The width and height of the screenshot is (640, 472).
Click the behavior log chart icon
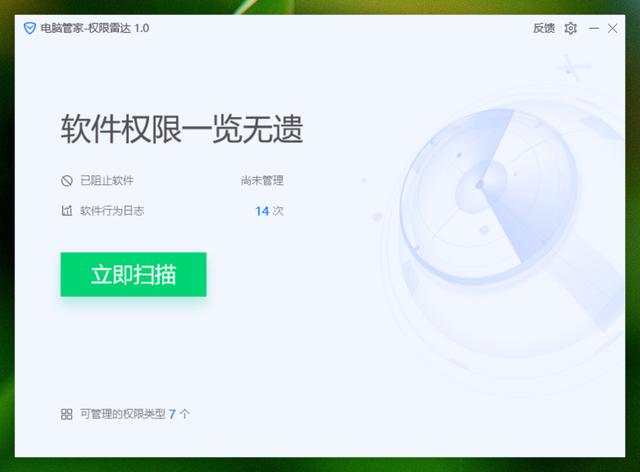point(67,211)
